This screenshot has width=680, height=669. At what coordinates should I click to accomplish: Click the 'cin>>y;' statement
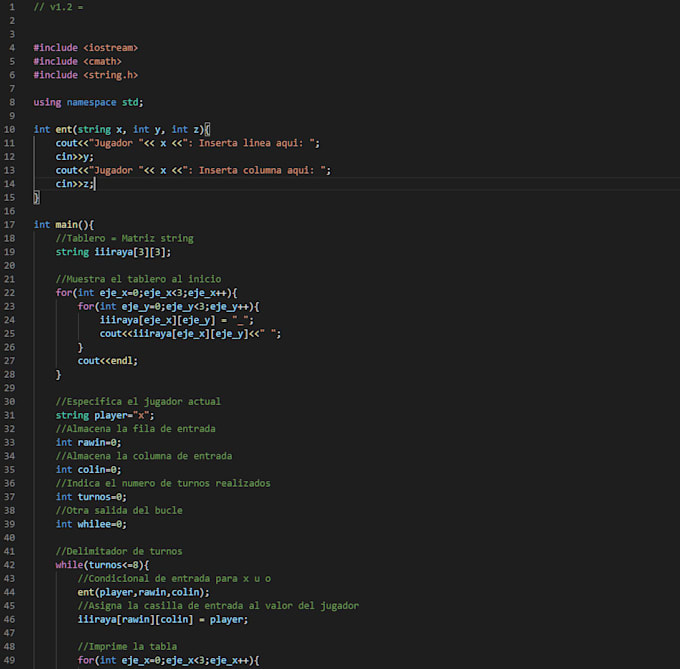point(74,157)
